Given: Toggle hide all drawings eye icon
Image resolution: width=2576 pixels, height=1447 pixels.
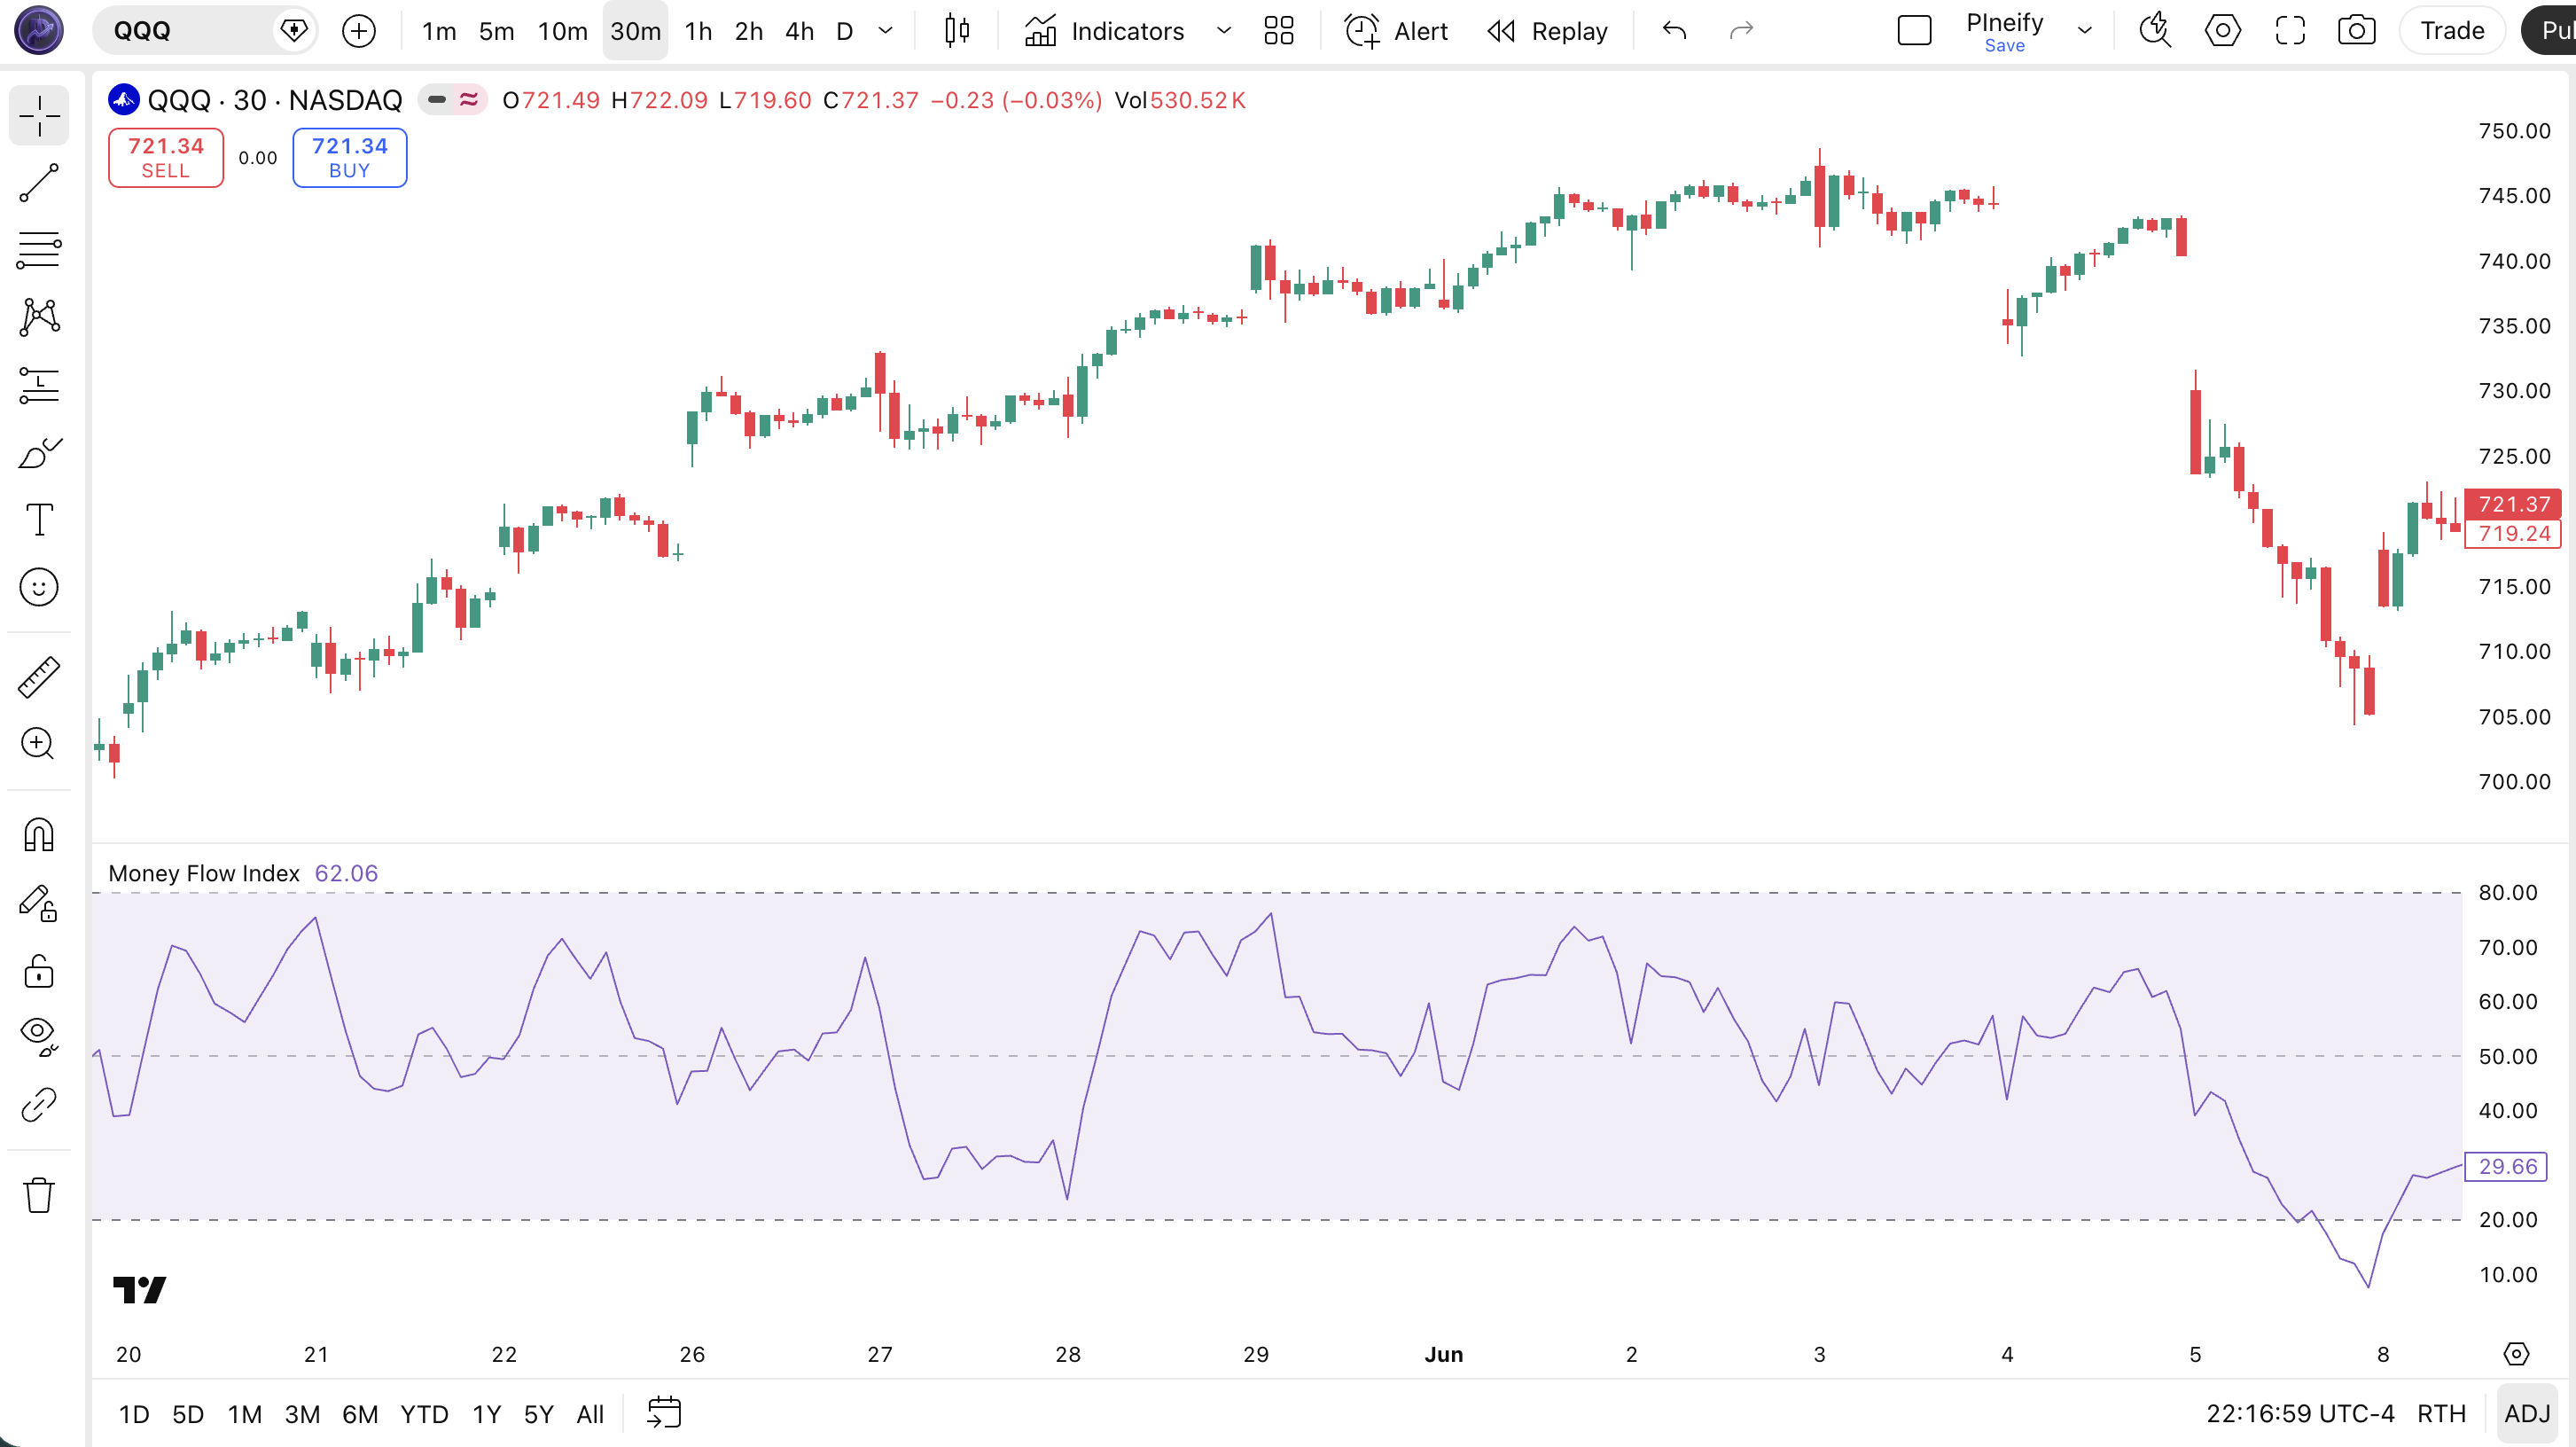Looking at the screenshot, I should click(39, 1037).
